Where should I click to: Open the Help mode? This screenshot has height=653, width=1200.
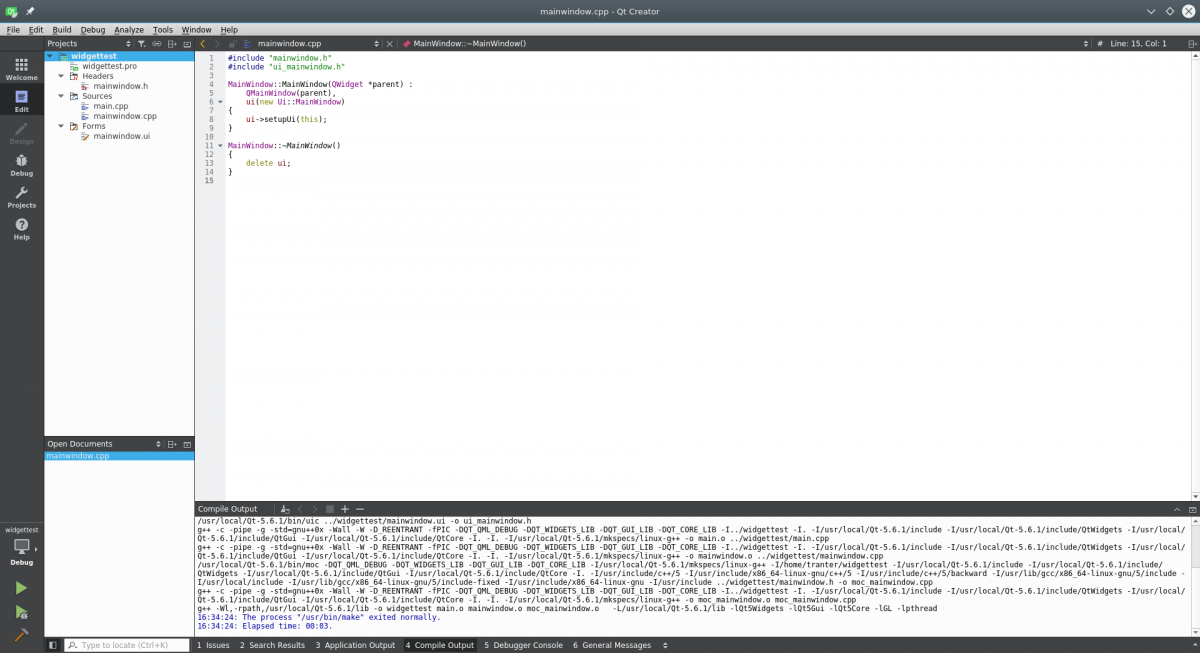21,228
